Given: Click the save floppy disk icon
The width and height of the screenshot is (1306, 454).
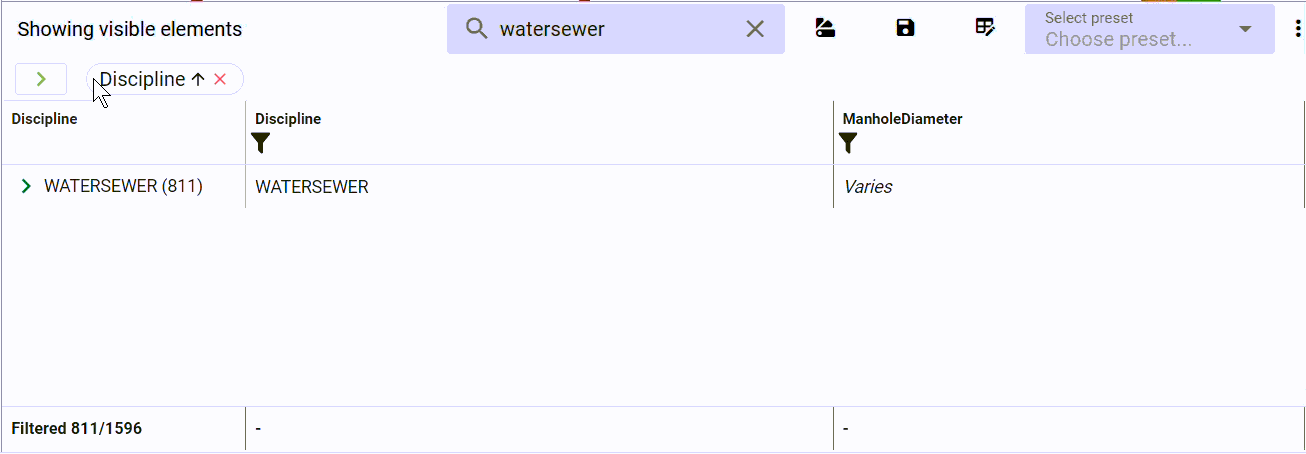Looking at the screenshot, I should [905, 28].
